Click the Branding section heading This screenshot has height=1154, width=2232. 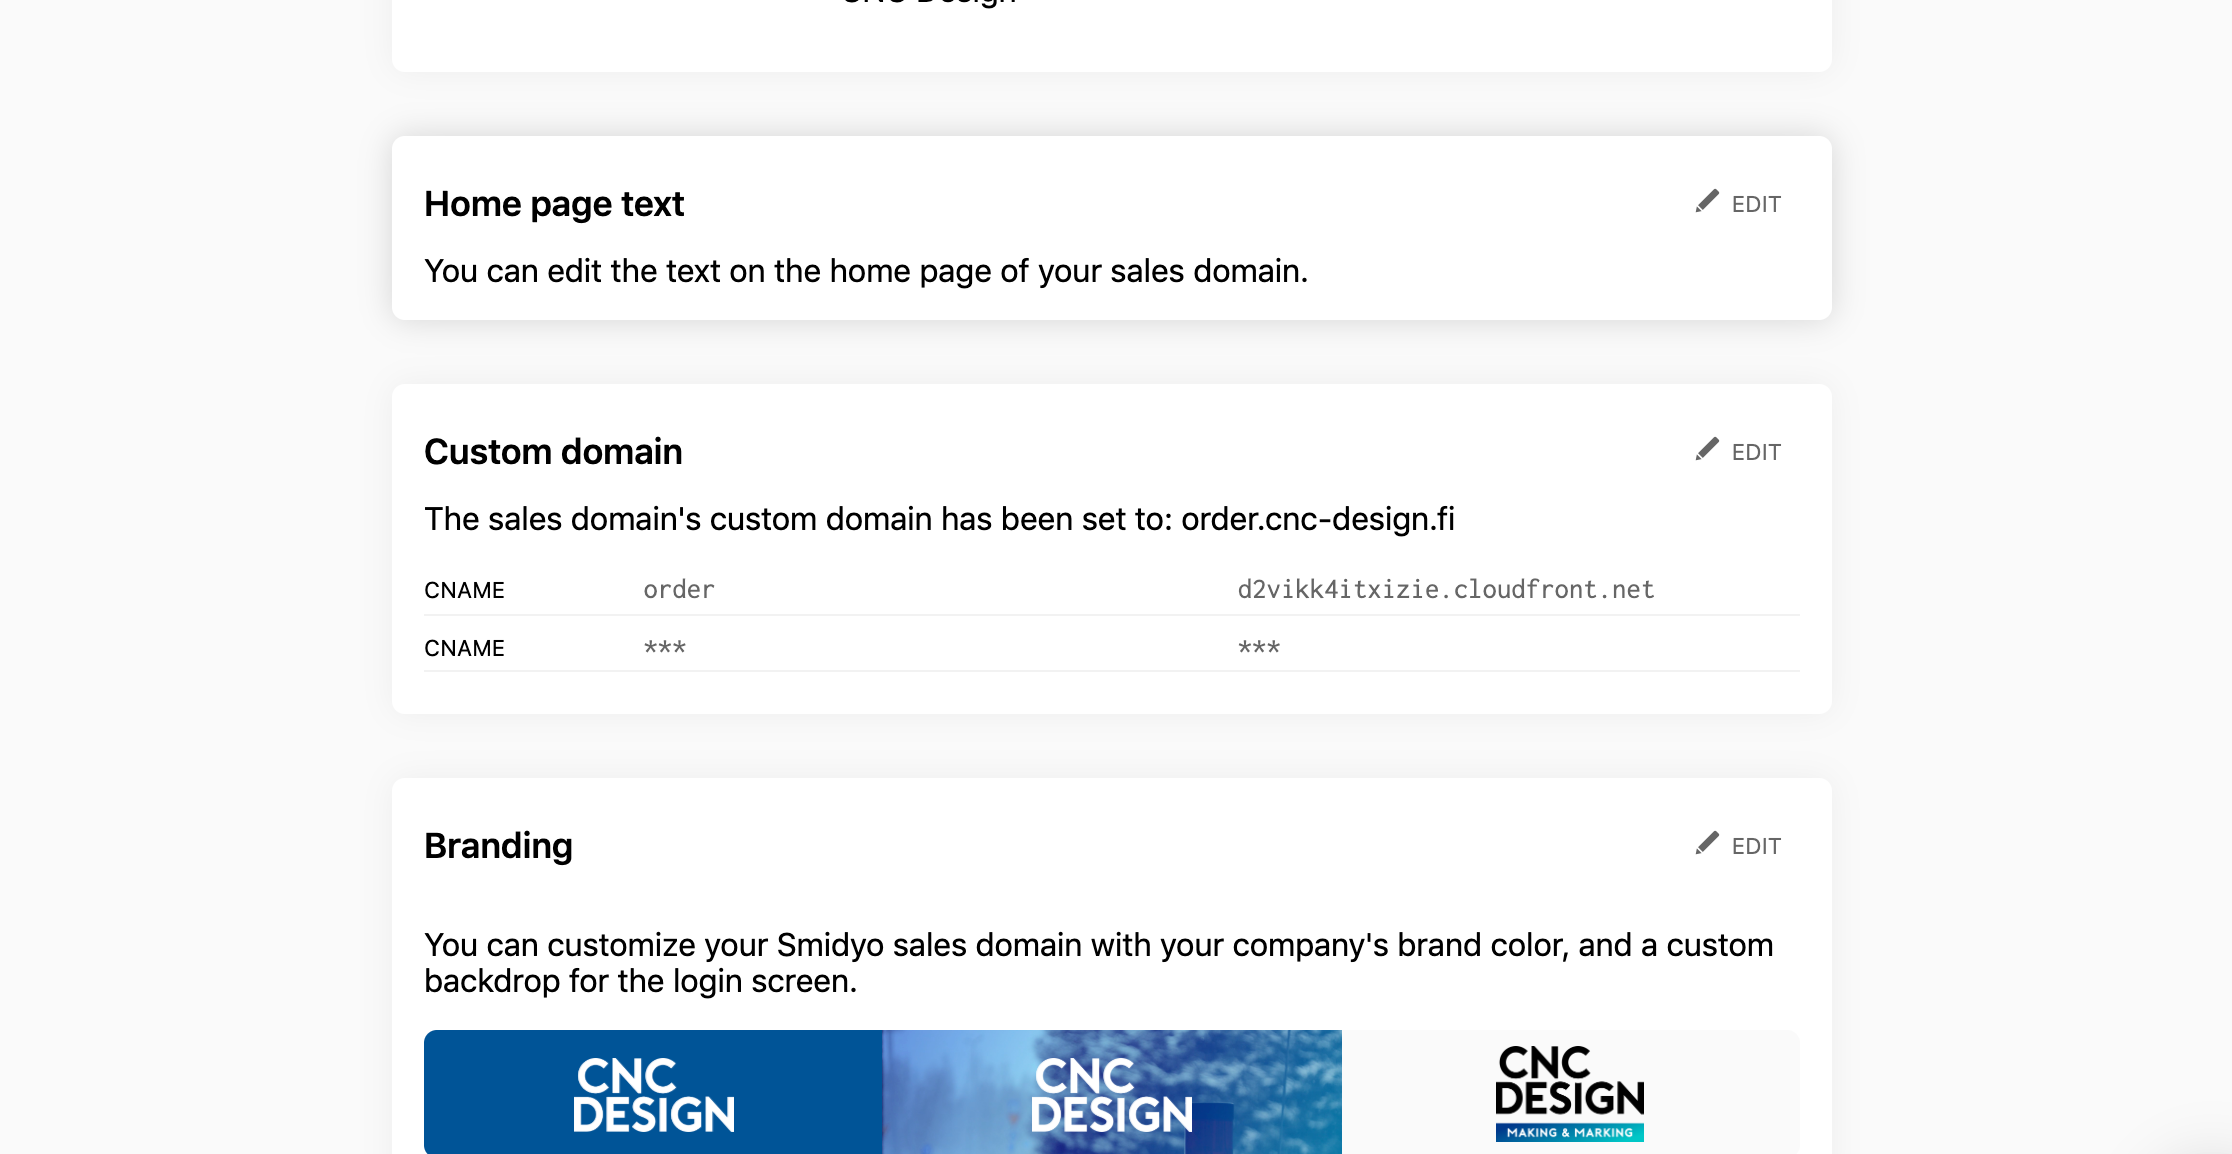tap(498, 846)
